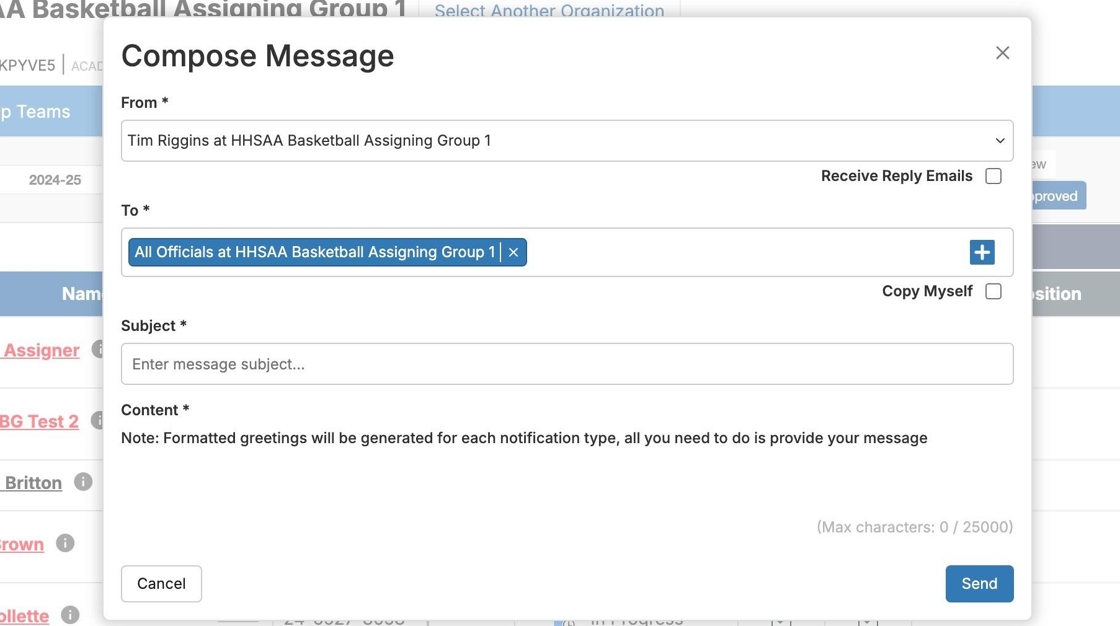Remove the All Officials recipient chip
The width and height of the screenshot is (1120, 626).
[513, 252]
